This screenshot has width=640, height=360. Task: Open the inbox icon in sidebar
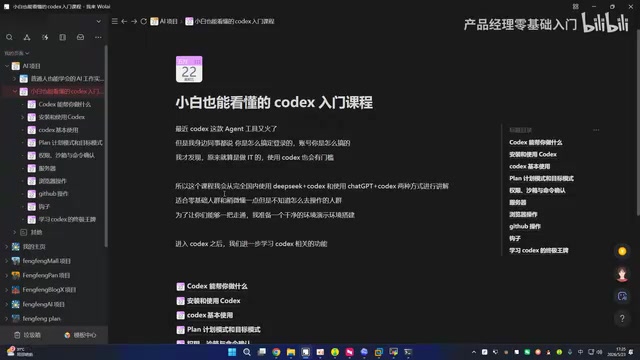coord(80,37)
